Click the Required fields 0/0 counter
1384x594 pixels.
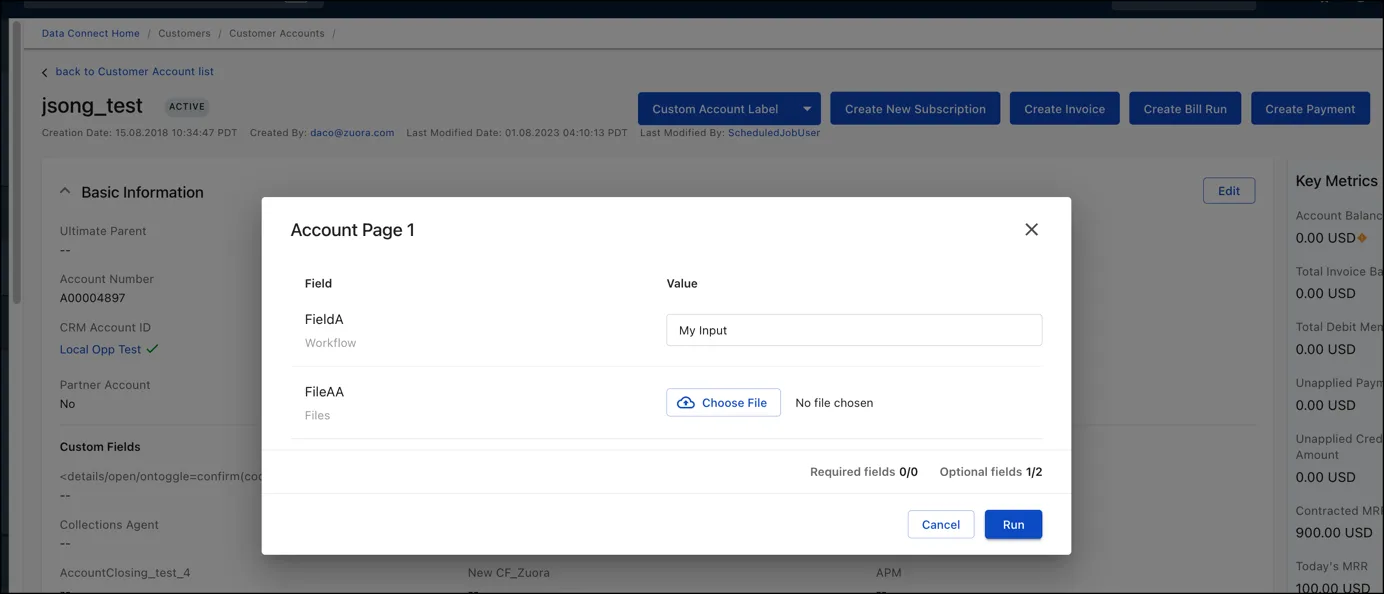[864, 472]
